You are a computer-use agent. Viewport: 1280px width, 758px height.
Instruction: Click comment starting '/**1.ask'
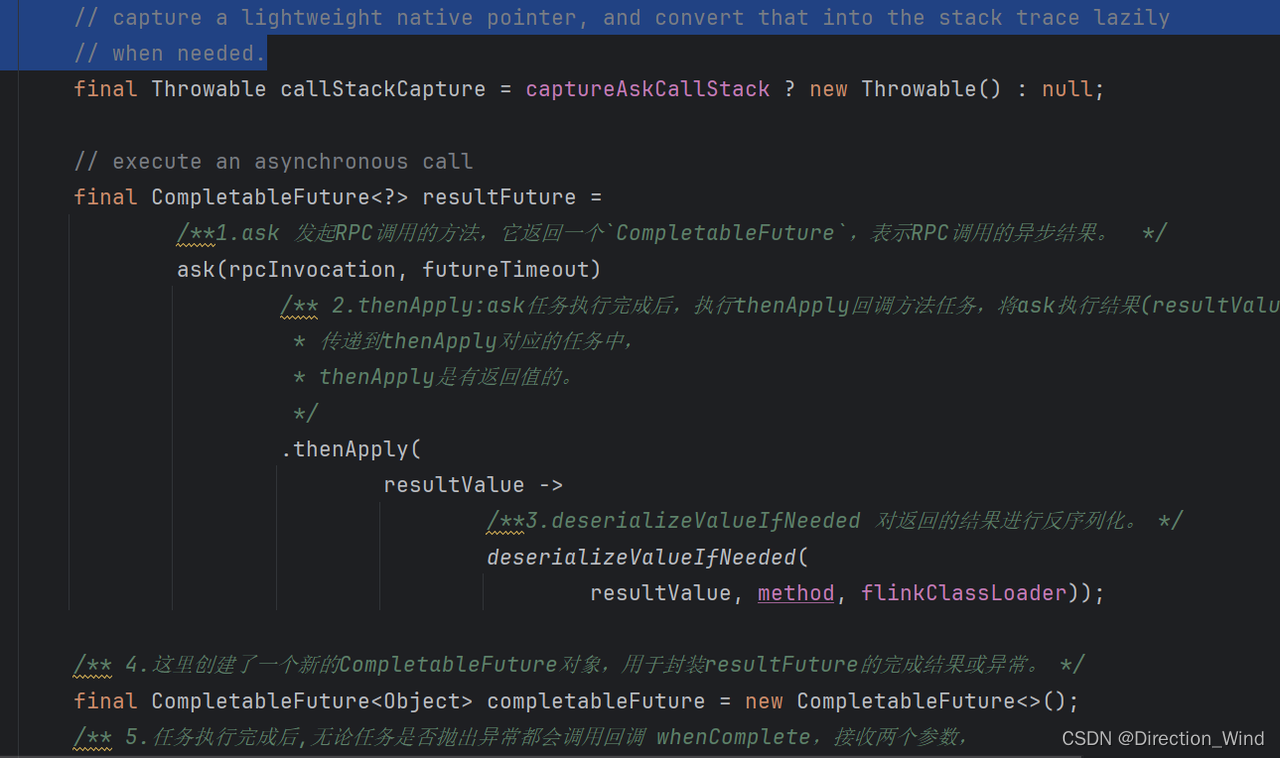(671, 233)
